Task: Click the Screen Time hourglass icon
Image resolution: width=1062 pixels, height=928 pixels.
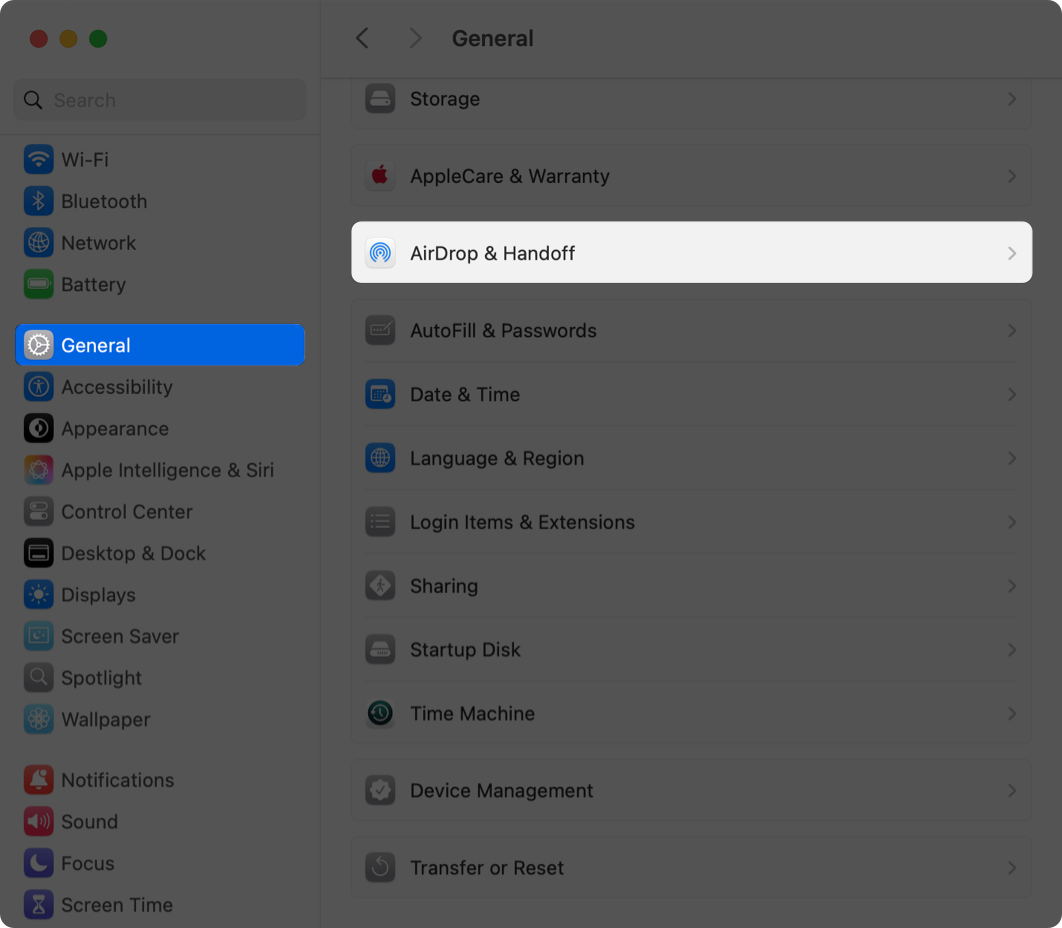Action: click(39, 904)
